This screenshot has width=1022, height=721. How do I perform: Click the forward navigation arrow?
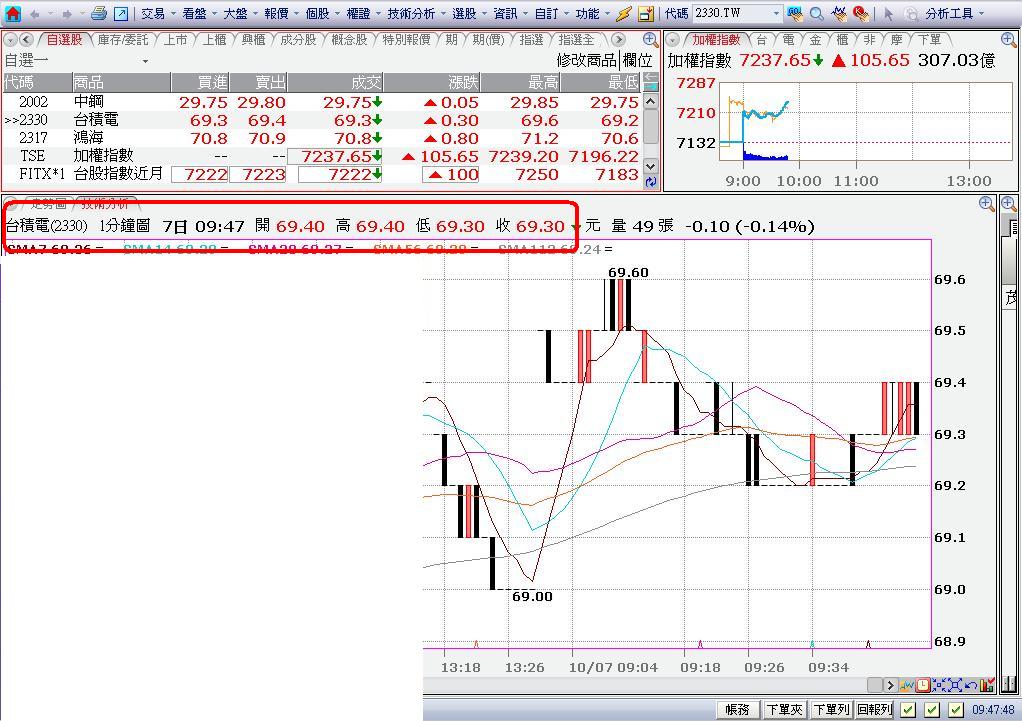click(67, 14)
